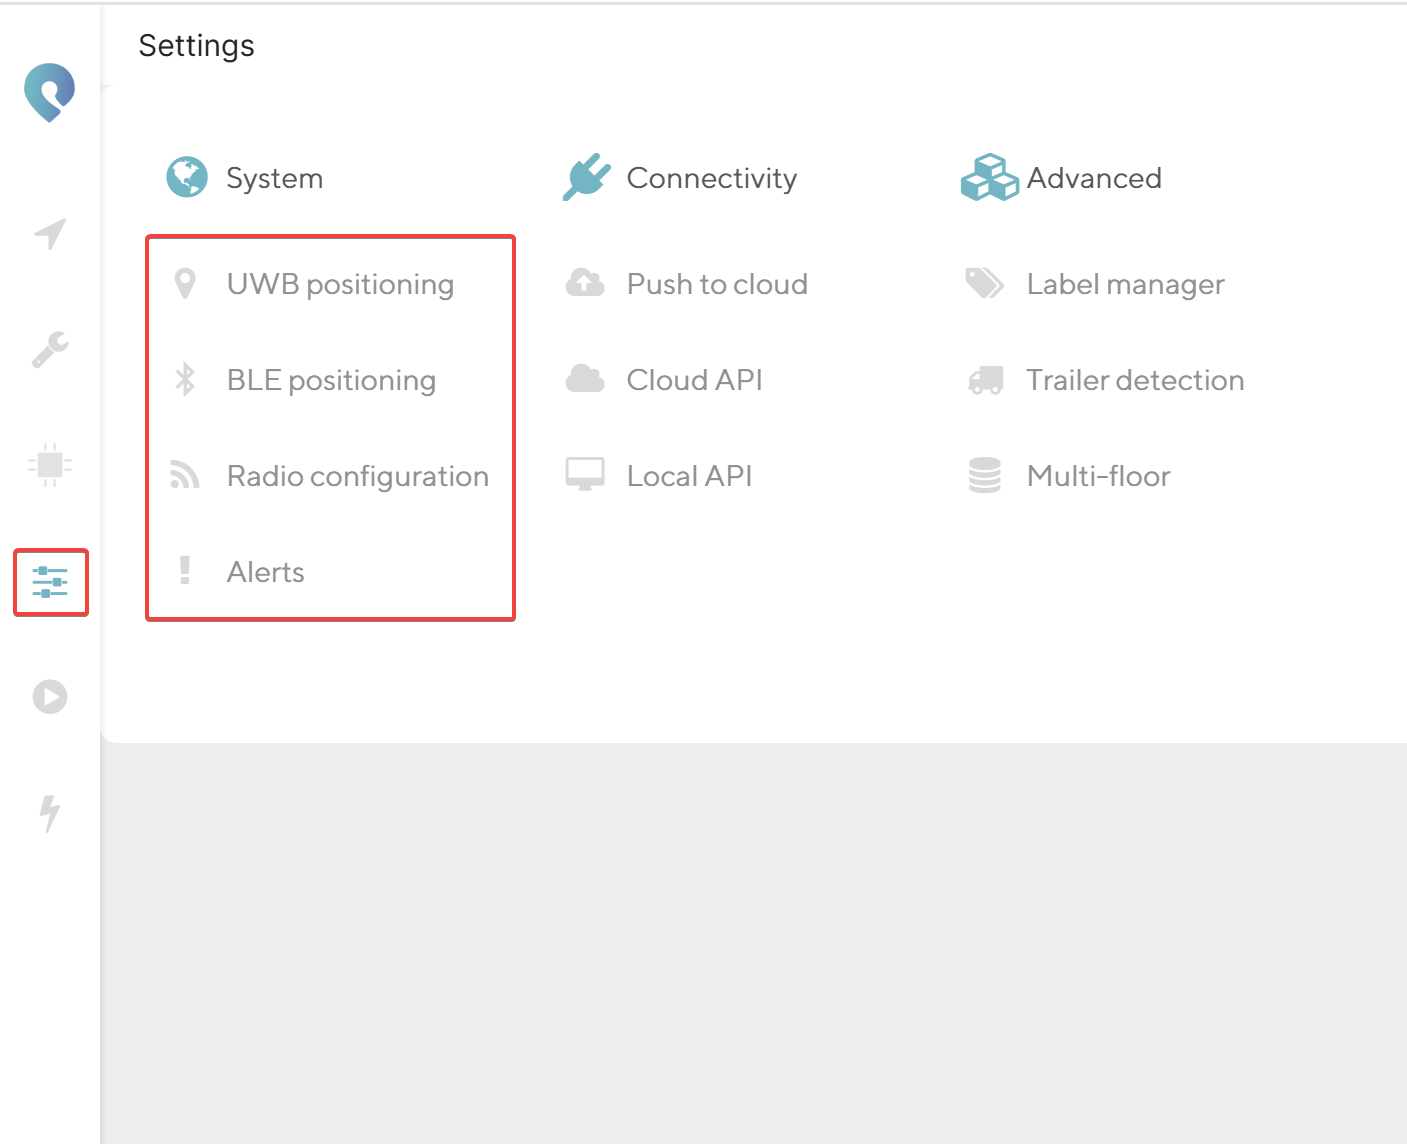Open Multi-floor settings
This screenshot has height=1144, width=1407.
coord(1098,476)
